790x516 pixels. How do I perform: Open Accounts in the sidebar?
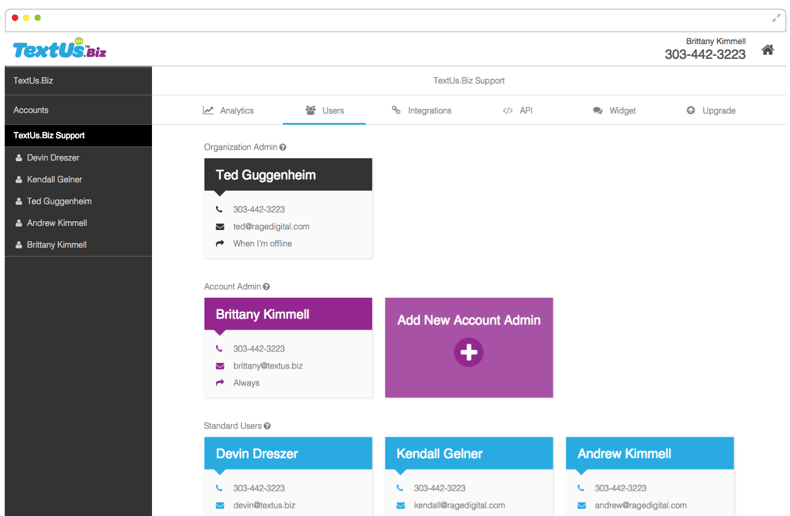pos(78,110)
